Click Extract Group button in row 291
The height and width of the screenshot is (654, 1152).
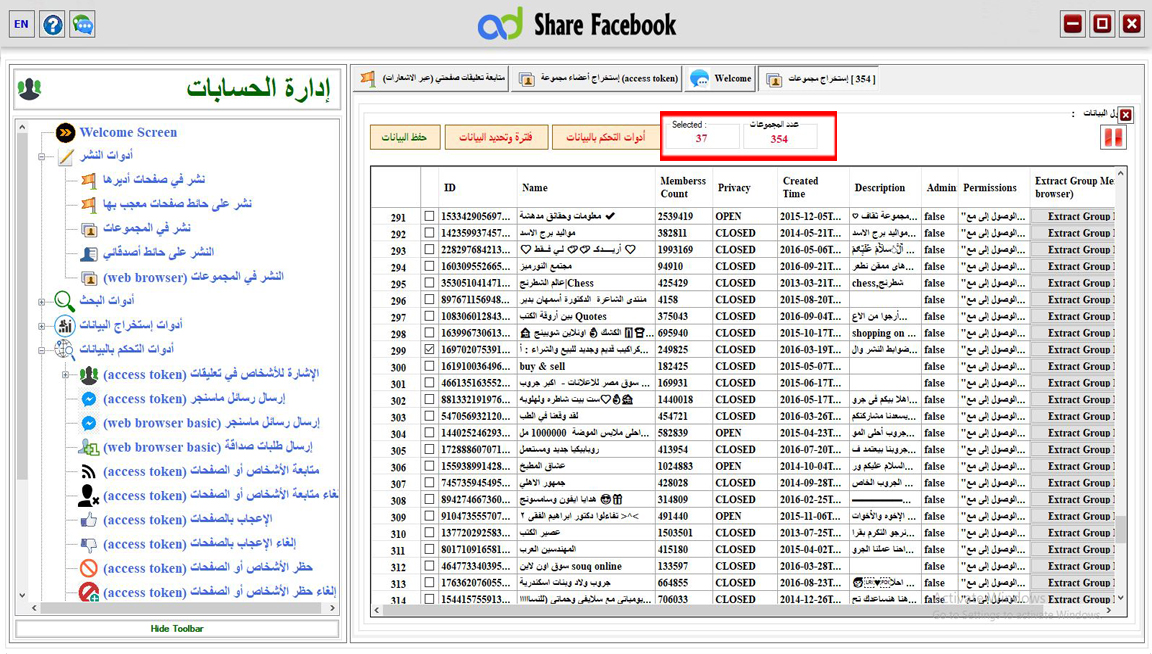(1073, 216)
